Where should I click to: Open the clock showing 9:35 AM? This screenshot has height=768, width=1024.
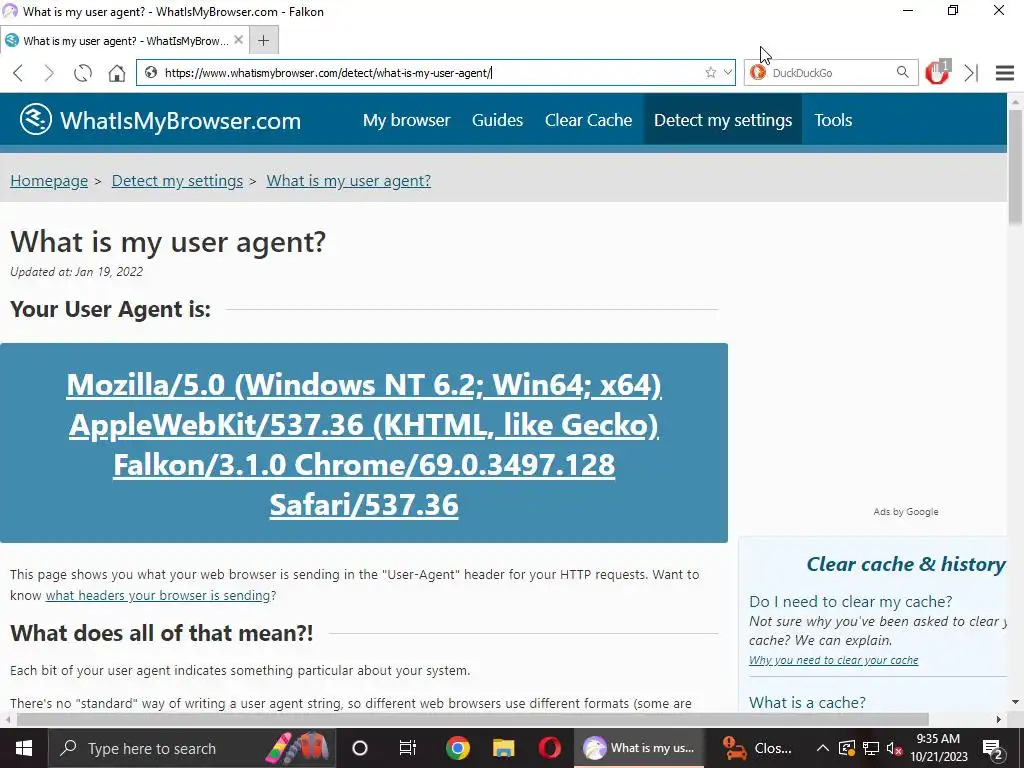[x=938, y=748]
